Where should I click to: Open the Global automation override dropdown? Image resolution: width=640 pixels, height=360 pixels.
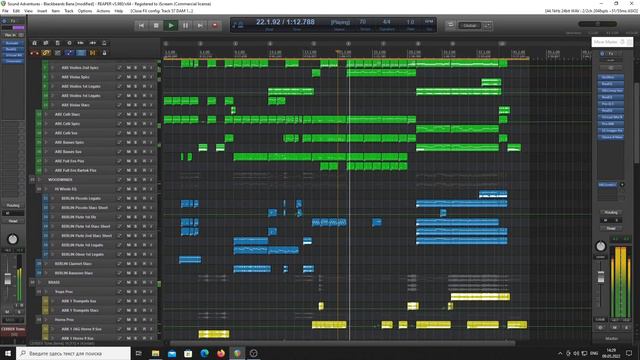click(469, 25)
